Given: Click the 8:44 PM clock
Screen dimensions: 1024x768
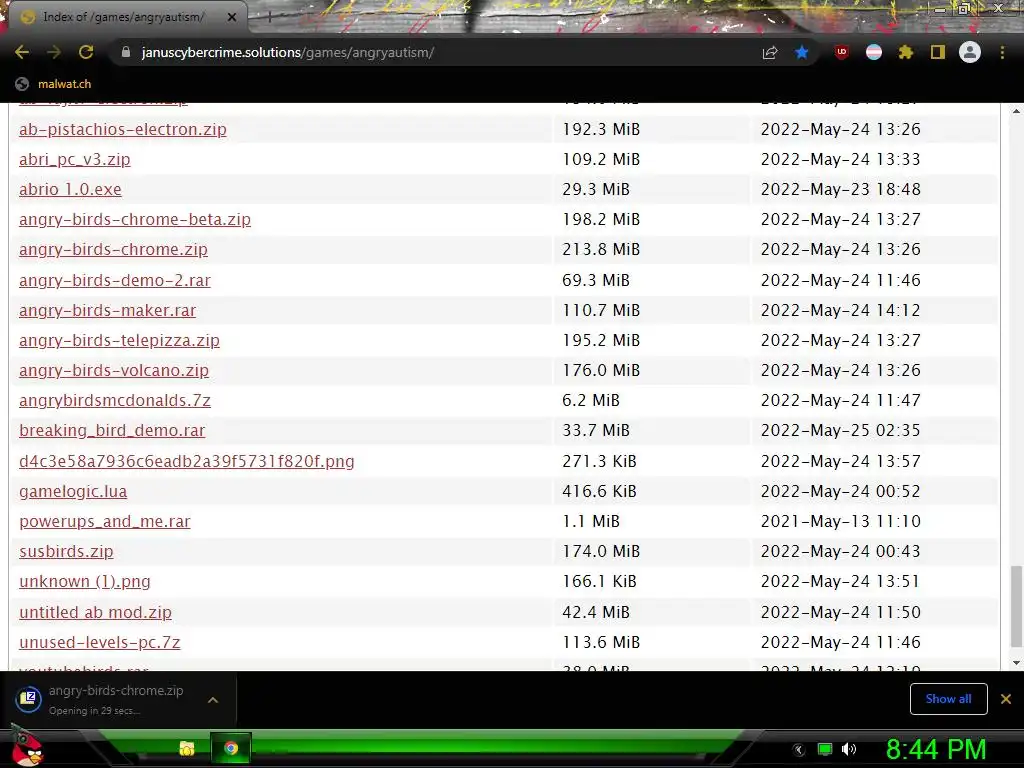Looking at the screenshot, I should [x=935, y=749].
